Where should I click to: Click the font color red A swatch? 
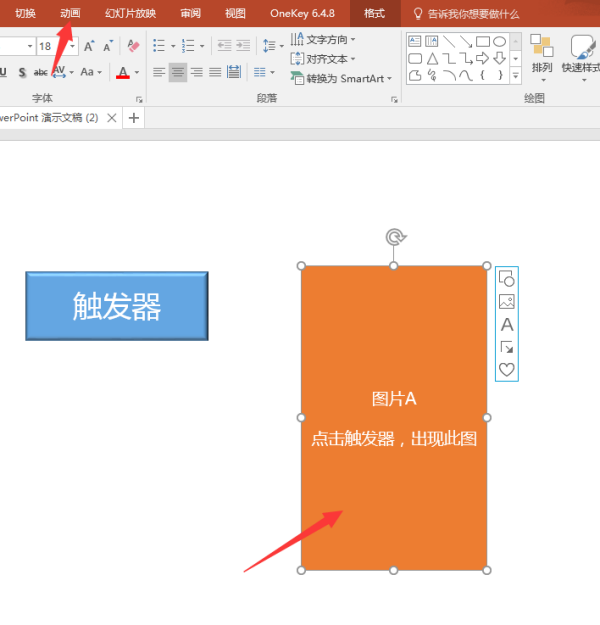[x=122, y=72]
